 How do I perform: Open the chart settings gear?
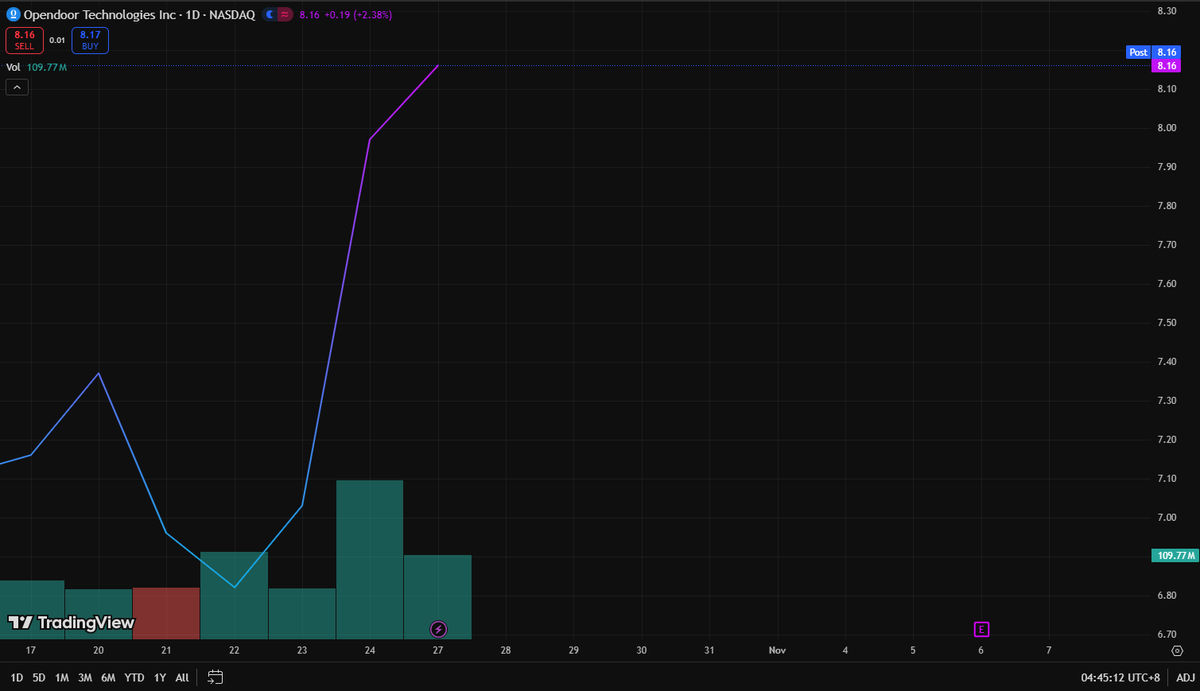coord(1177,650)
